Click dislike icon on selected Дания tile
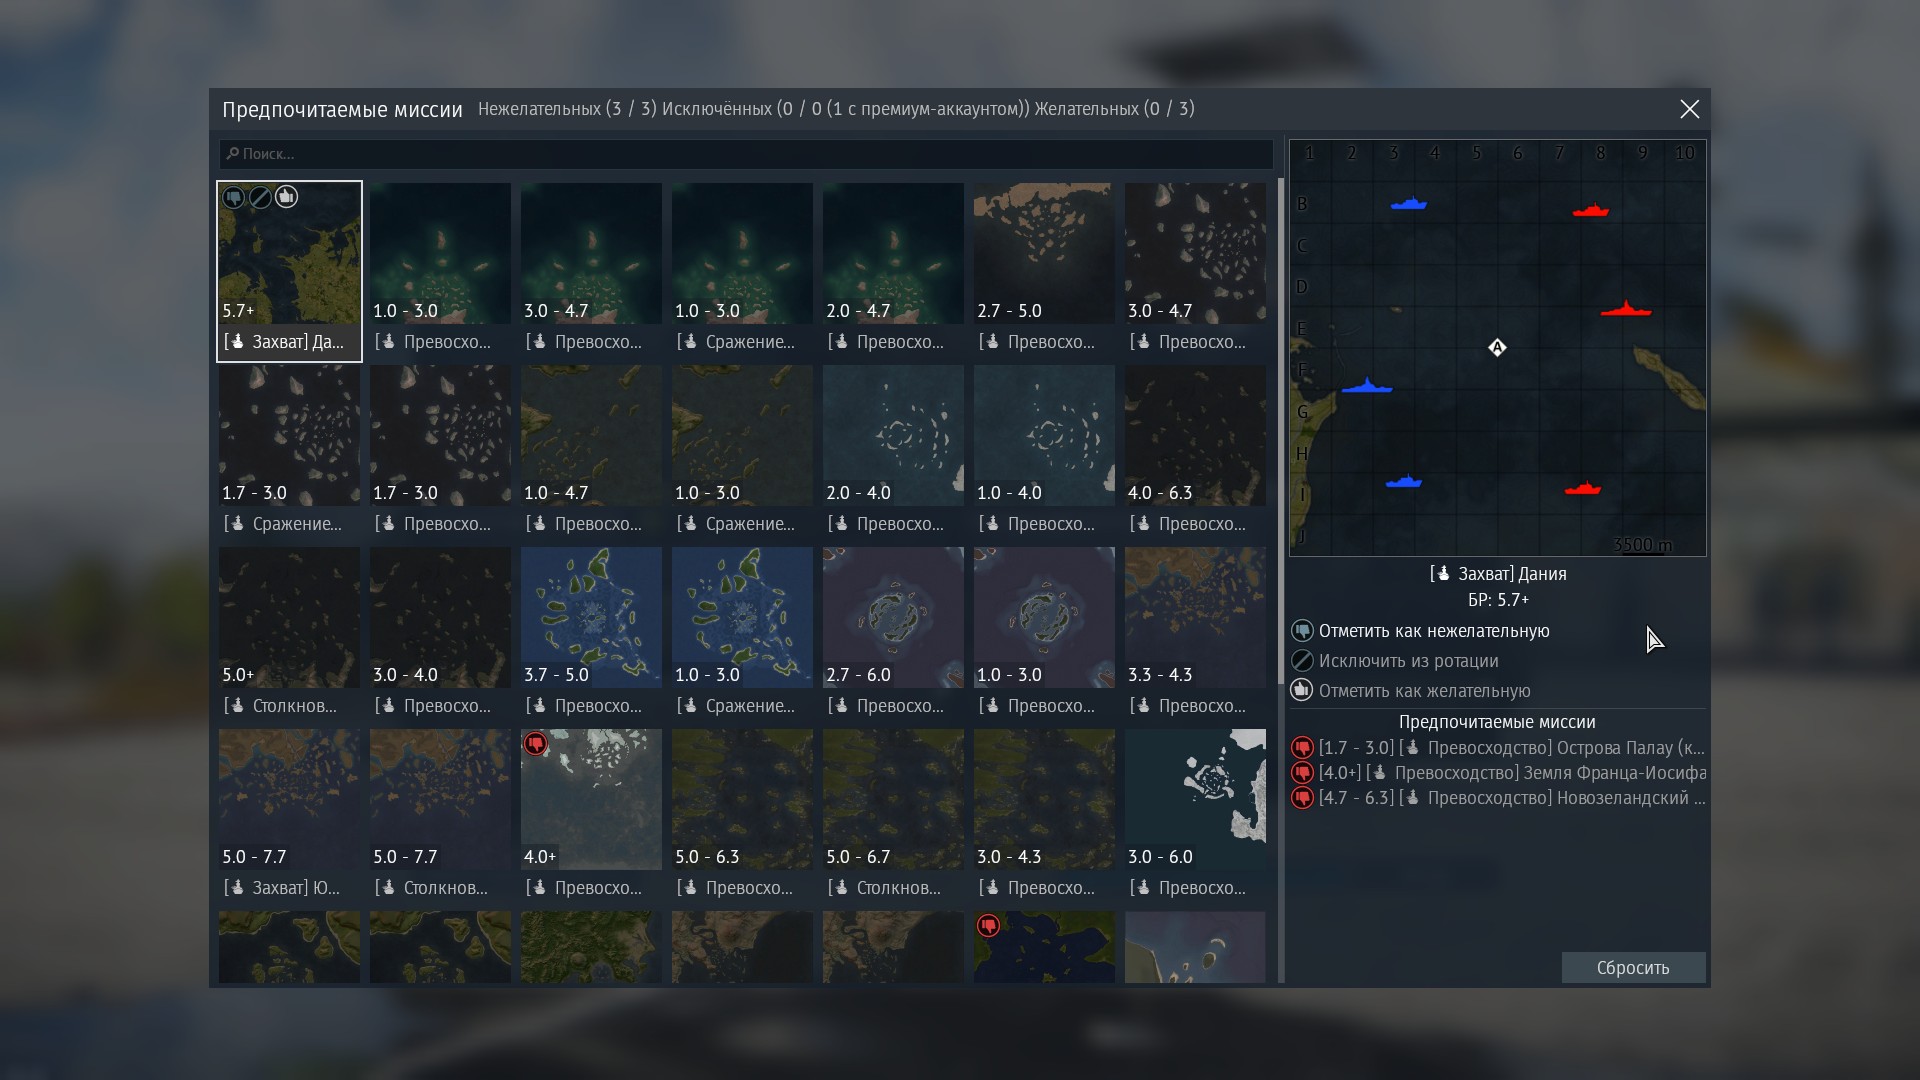The image size is (1920, 1080). (x=234, y=197)
